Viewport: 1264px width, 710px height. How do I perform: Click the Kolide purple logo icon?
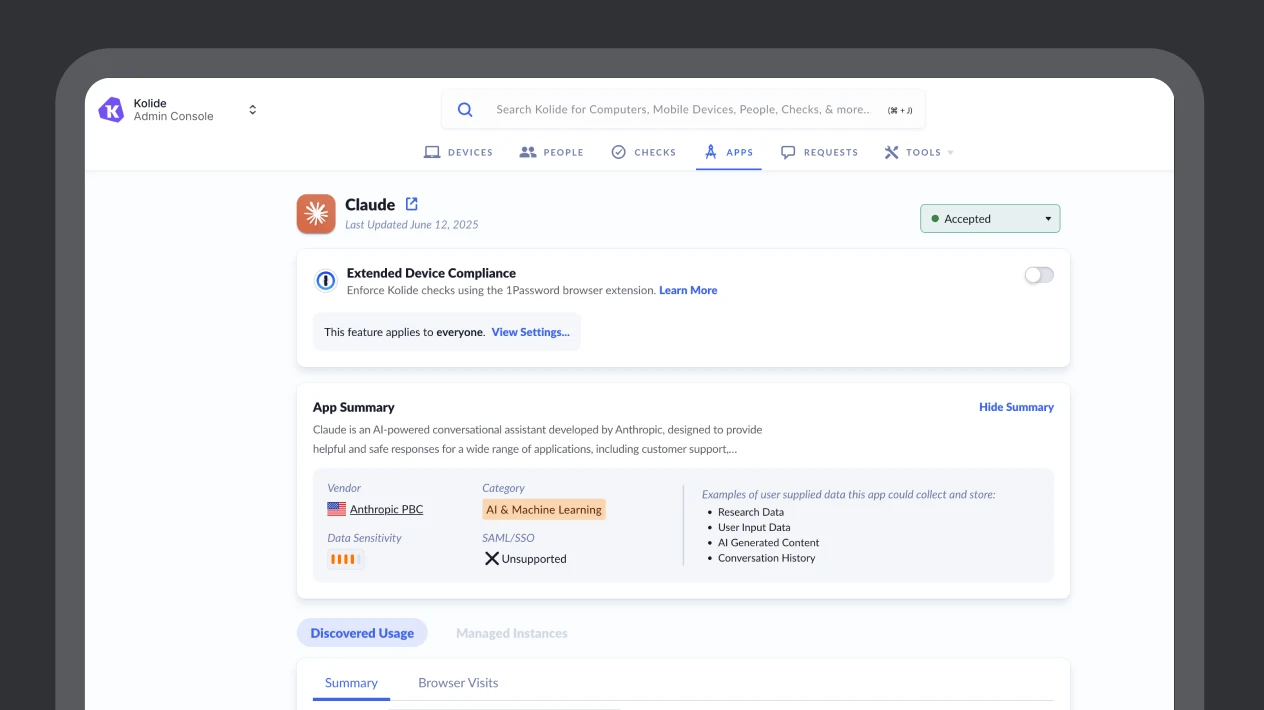(x=111, y=110)
